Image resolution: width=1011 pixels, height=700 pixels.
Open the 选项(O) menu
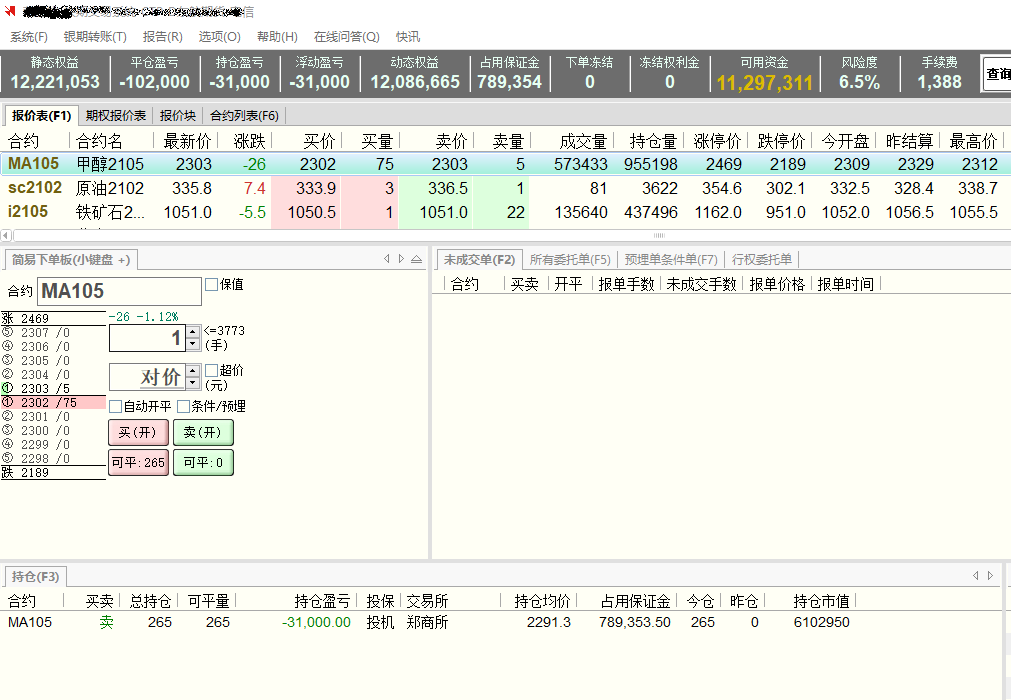(219, 37)
